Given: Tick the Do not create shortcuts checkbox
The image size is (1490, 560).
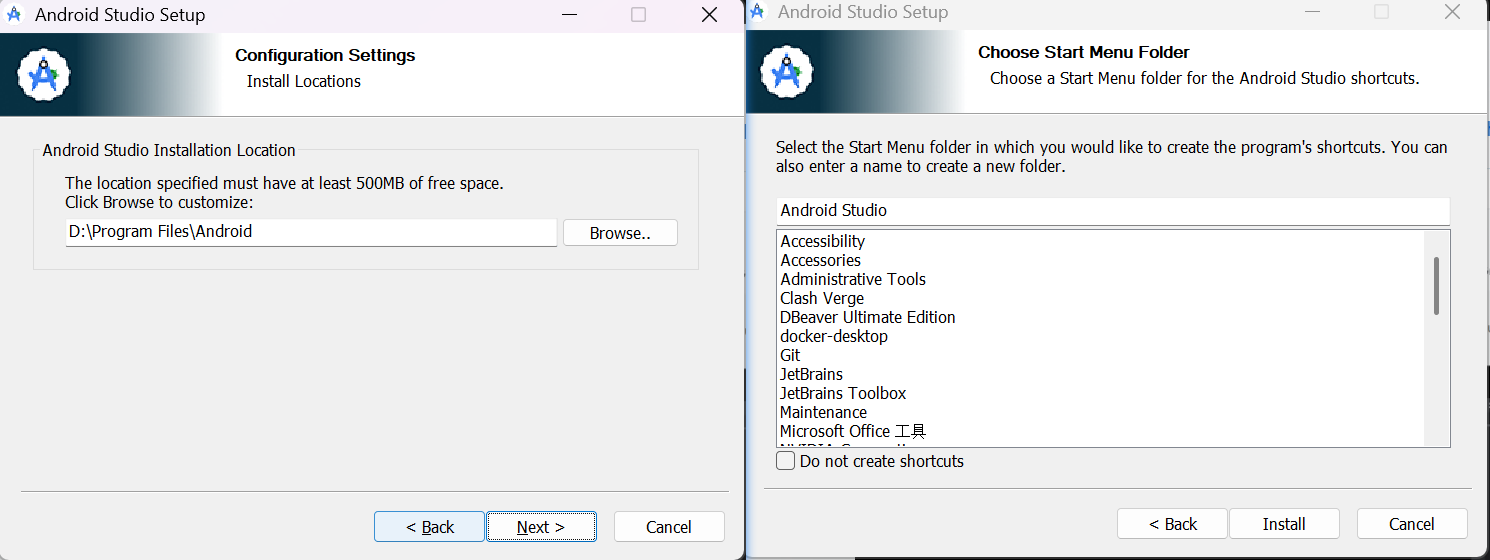Looking at the screenshot, I should (x=786, y=461).
